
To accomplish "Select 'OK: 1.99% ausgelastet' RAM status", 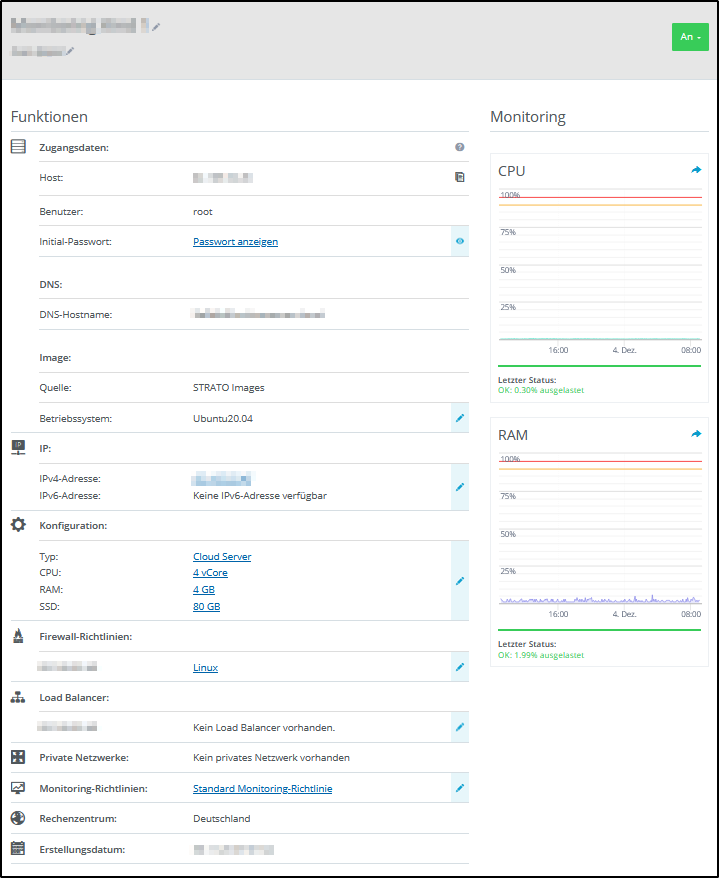I will tap(541, 655).
